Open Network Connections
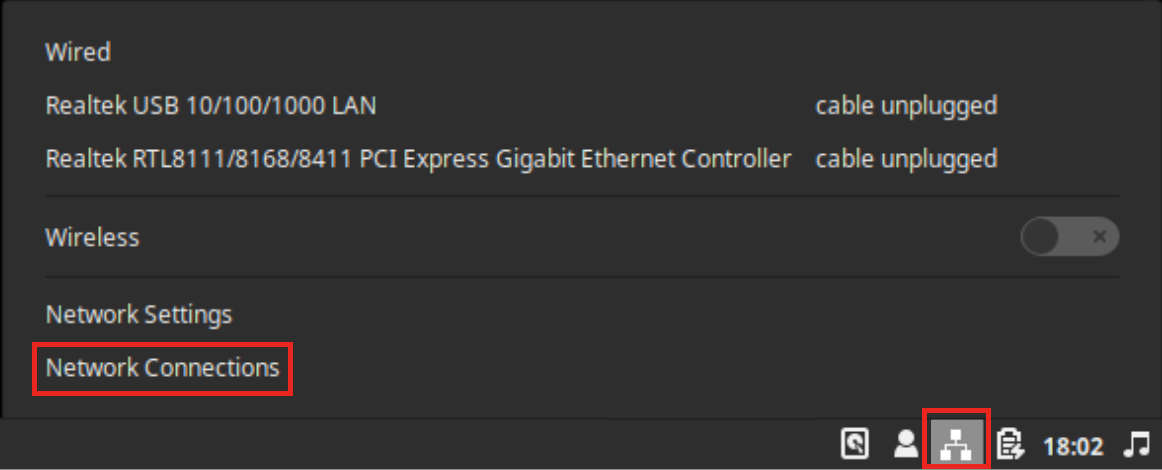Screen dimensions: 1162x470 162,368
